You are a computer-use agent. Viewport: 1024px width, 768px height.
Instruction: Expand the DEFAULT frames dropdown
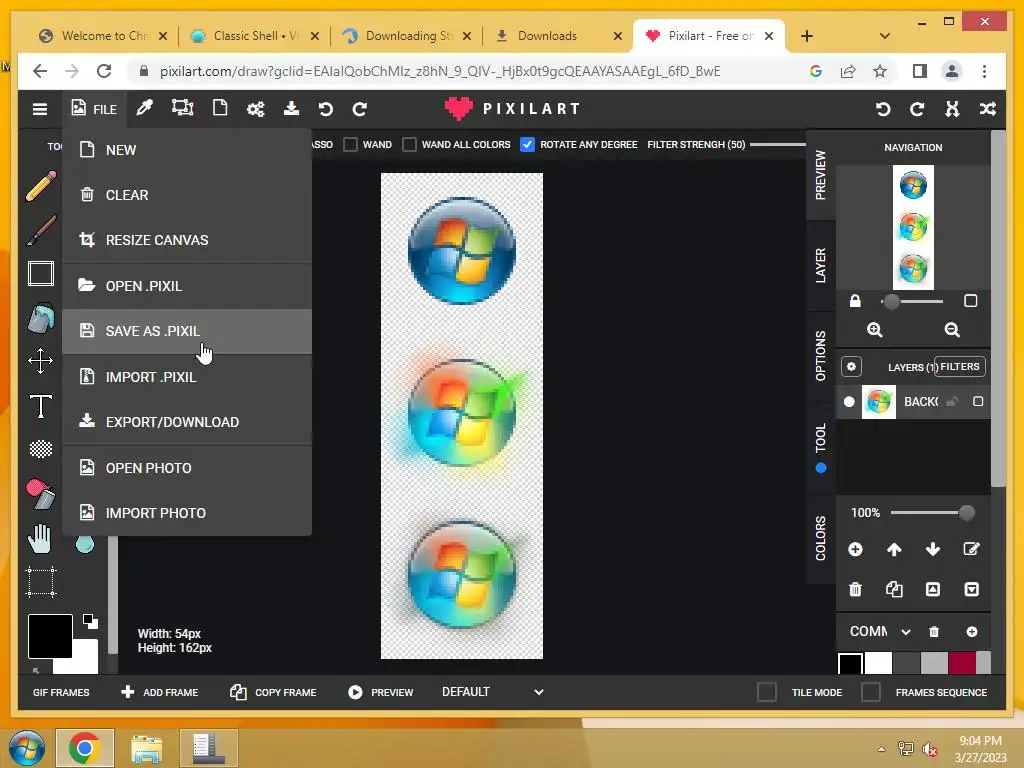pyautogui.click(x=493, y=692)
